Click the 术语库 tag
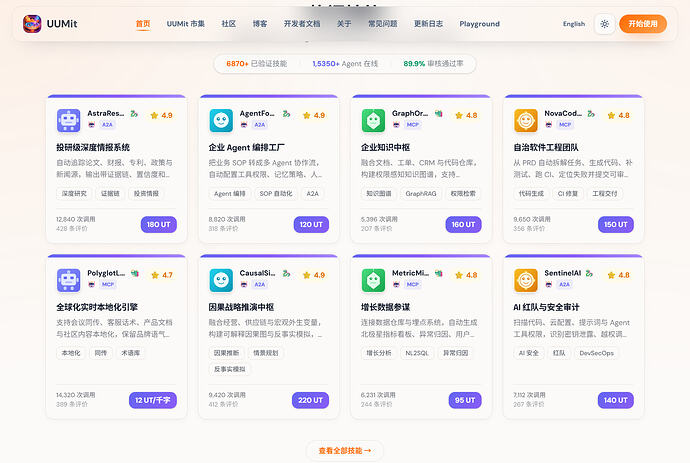Viewport: 690px width, 463px height. (131, 353)
